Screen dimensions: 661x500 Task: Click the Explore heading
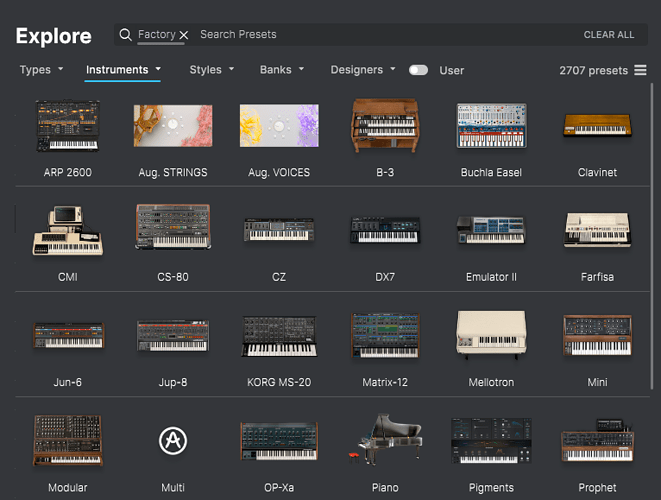point(54,36)
